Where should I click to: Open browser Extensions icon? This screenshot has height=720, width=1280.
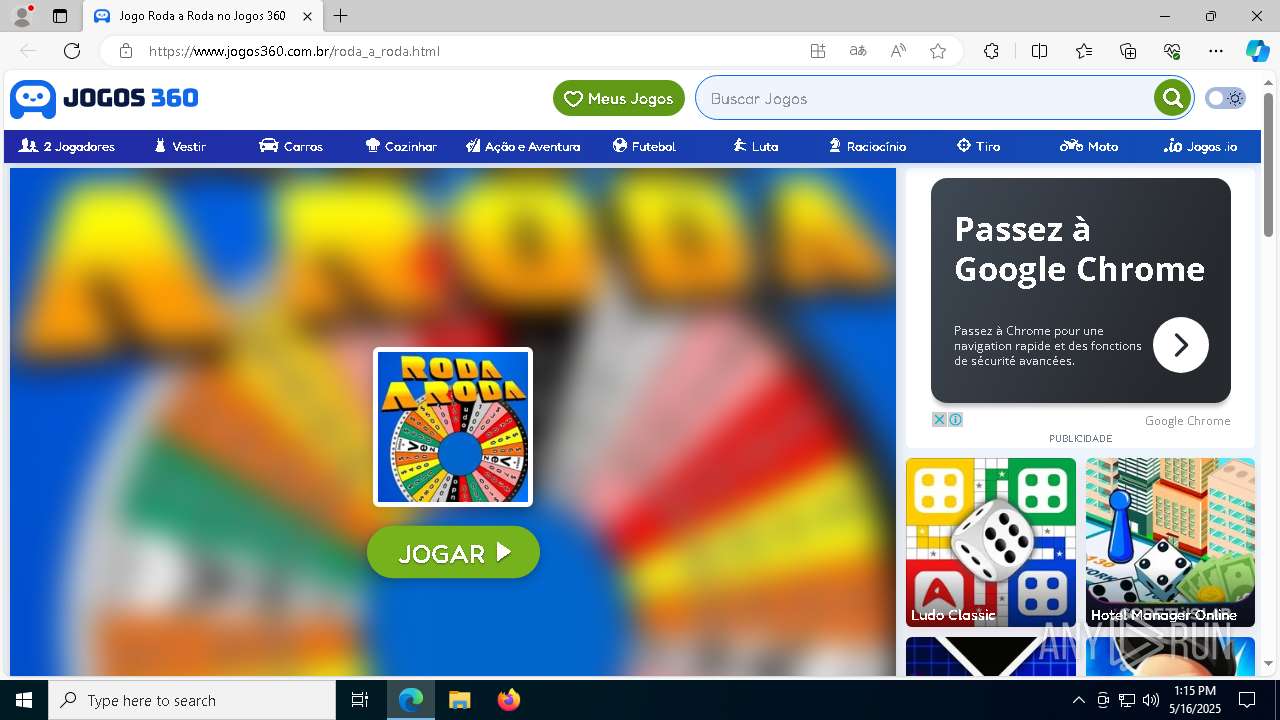pyautogui.click(x=991, y=51)
